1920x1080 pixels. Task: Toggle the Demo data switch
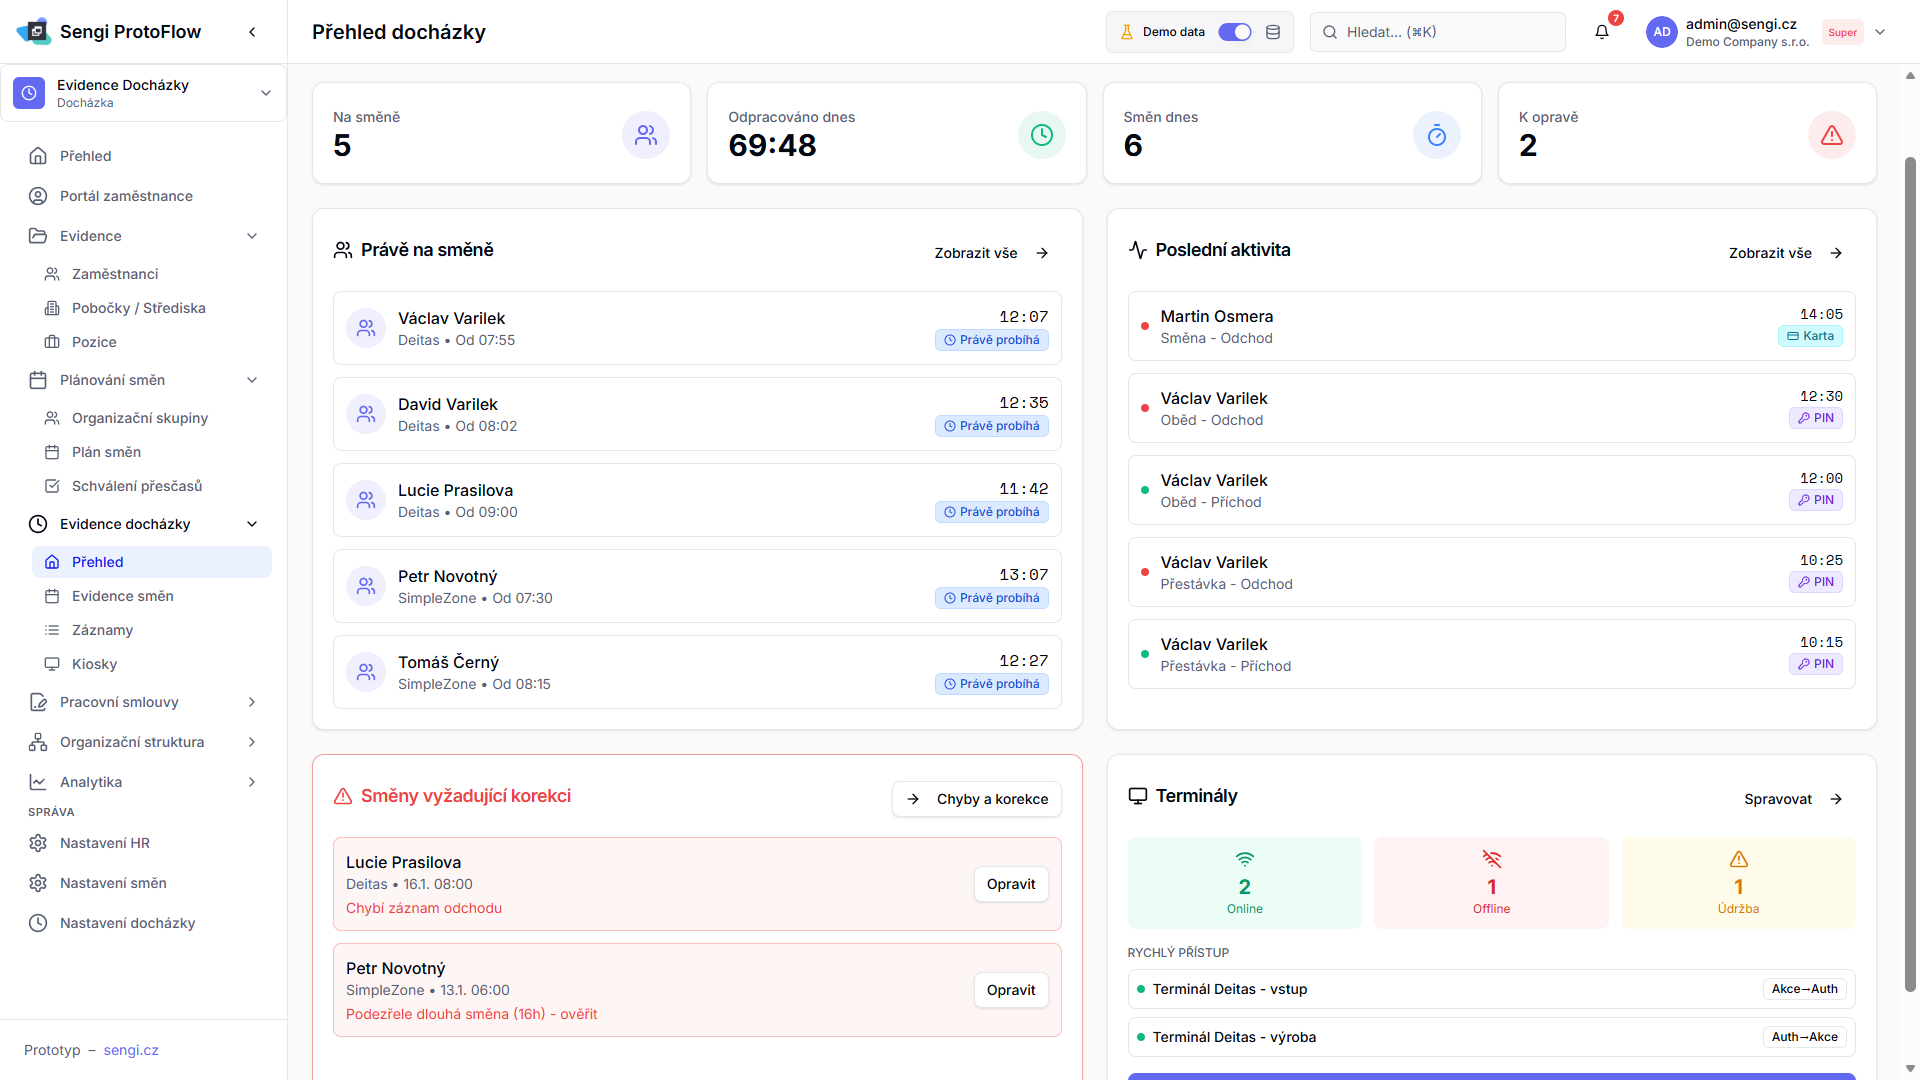(x=1235, y=32)
